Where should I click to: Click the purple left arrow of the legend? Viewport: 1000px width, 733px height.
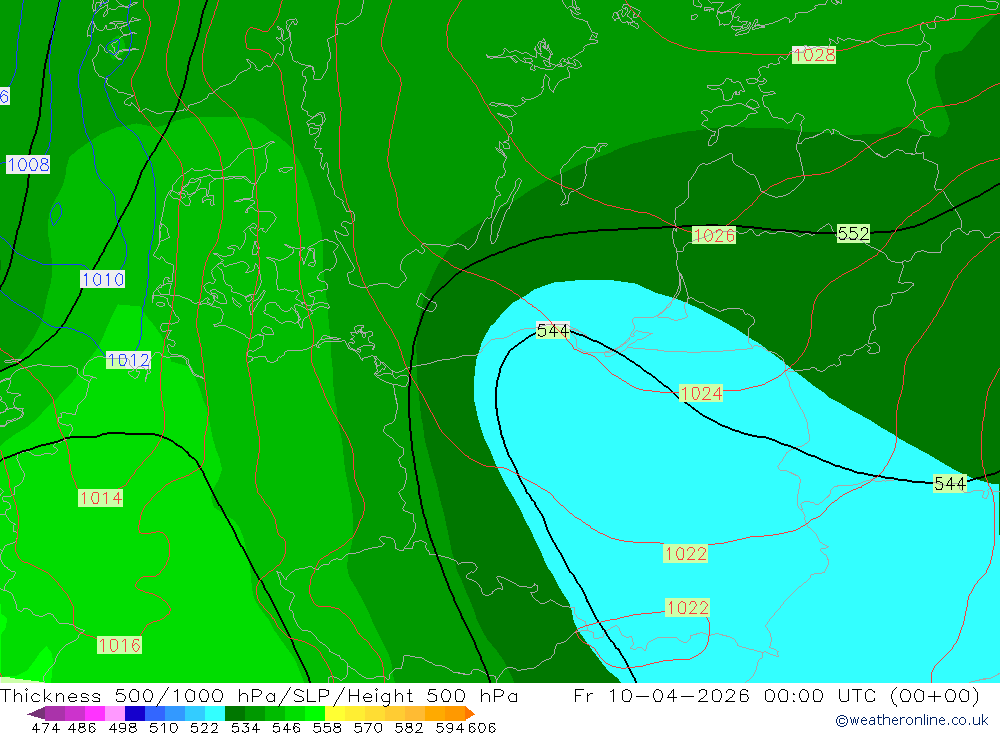tap(36, 713)
